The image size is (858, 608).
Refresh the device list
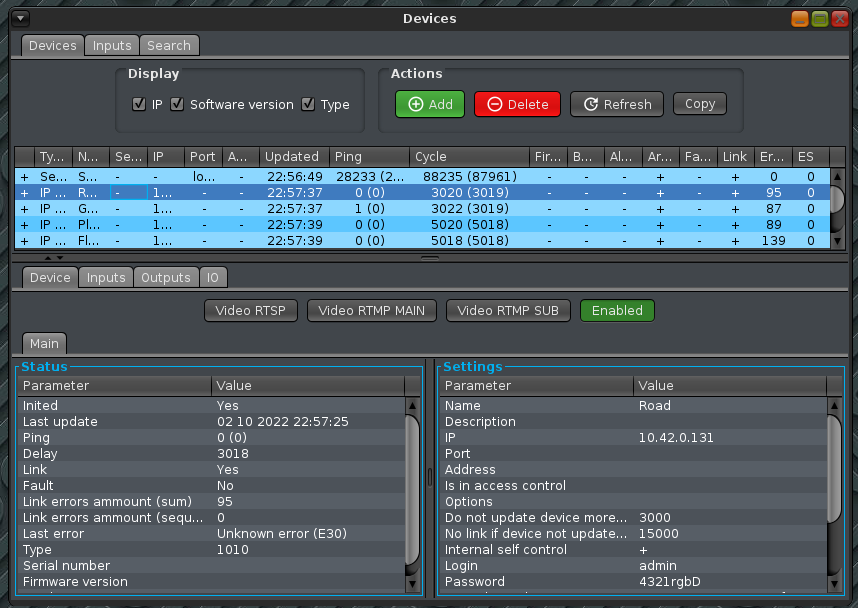coord(617,104)
